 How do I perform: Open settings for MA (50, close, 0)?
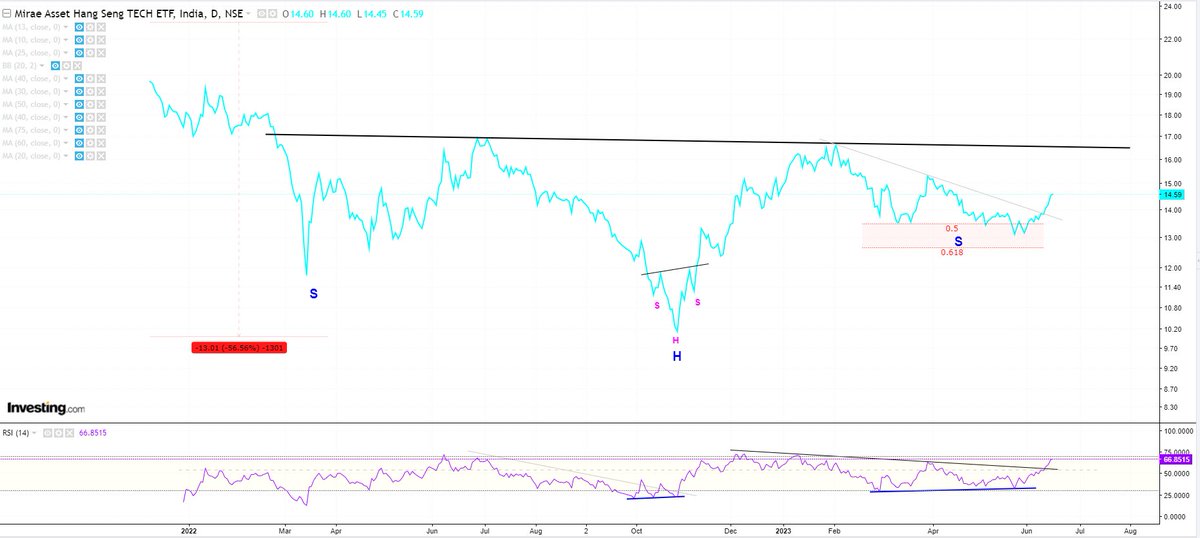(90, 104)
